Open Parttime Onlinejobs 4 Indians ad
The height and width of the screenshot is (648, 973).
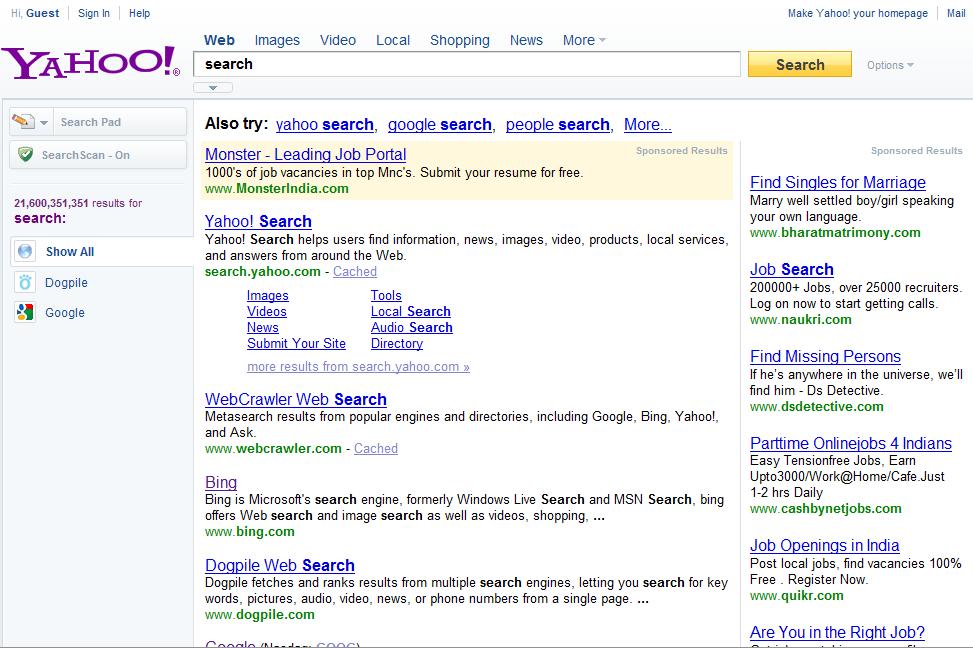click(x=850, y=443)
